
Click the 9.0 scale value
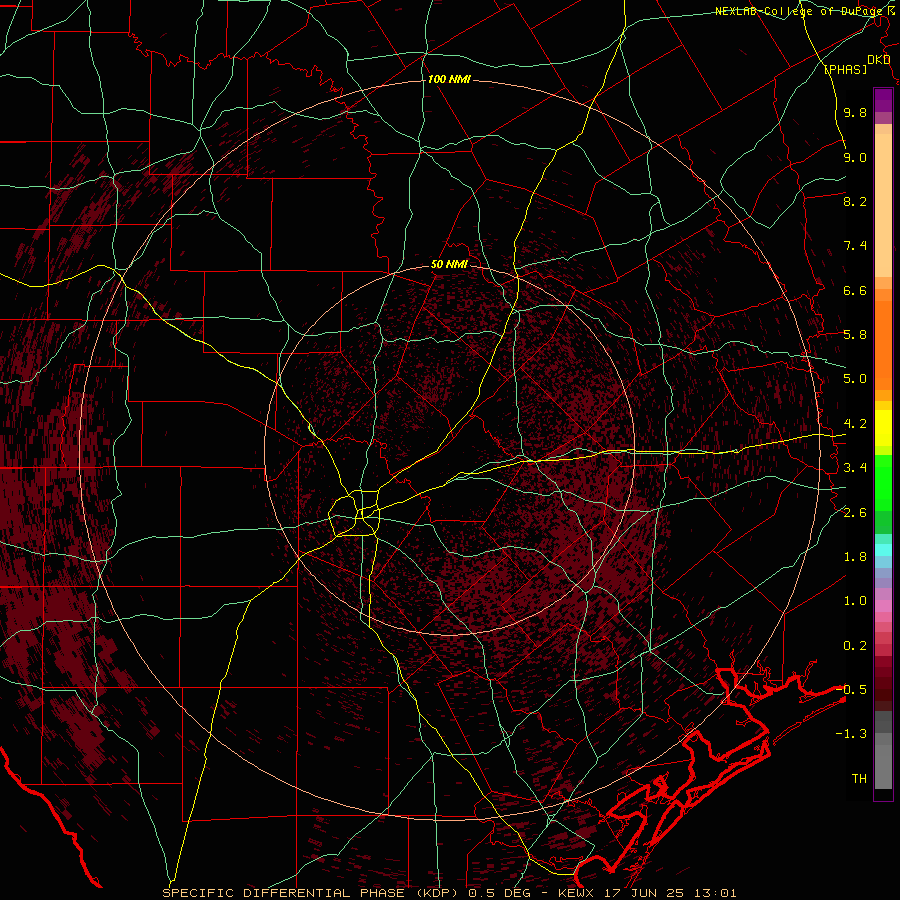tap(855, 157)
